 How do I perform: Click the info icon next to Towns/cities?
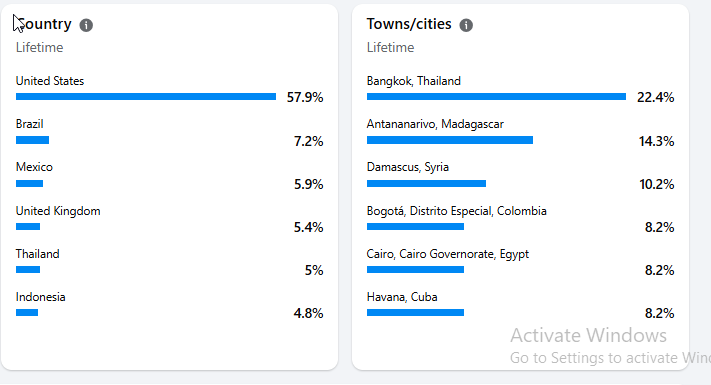(466, 25)
